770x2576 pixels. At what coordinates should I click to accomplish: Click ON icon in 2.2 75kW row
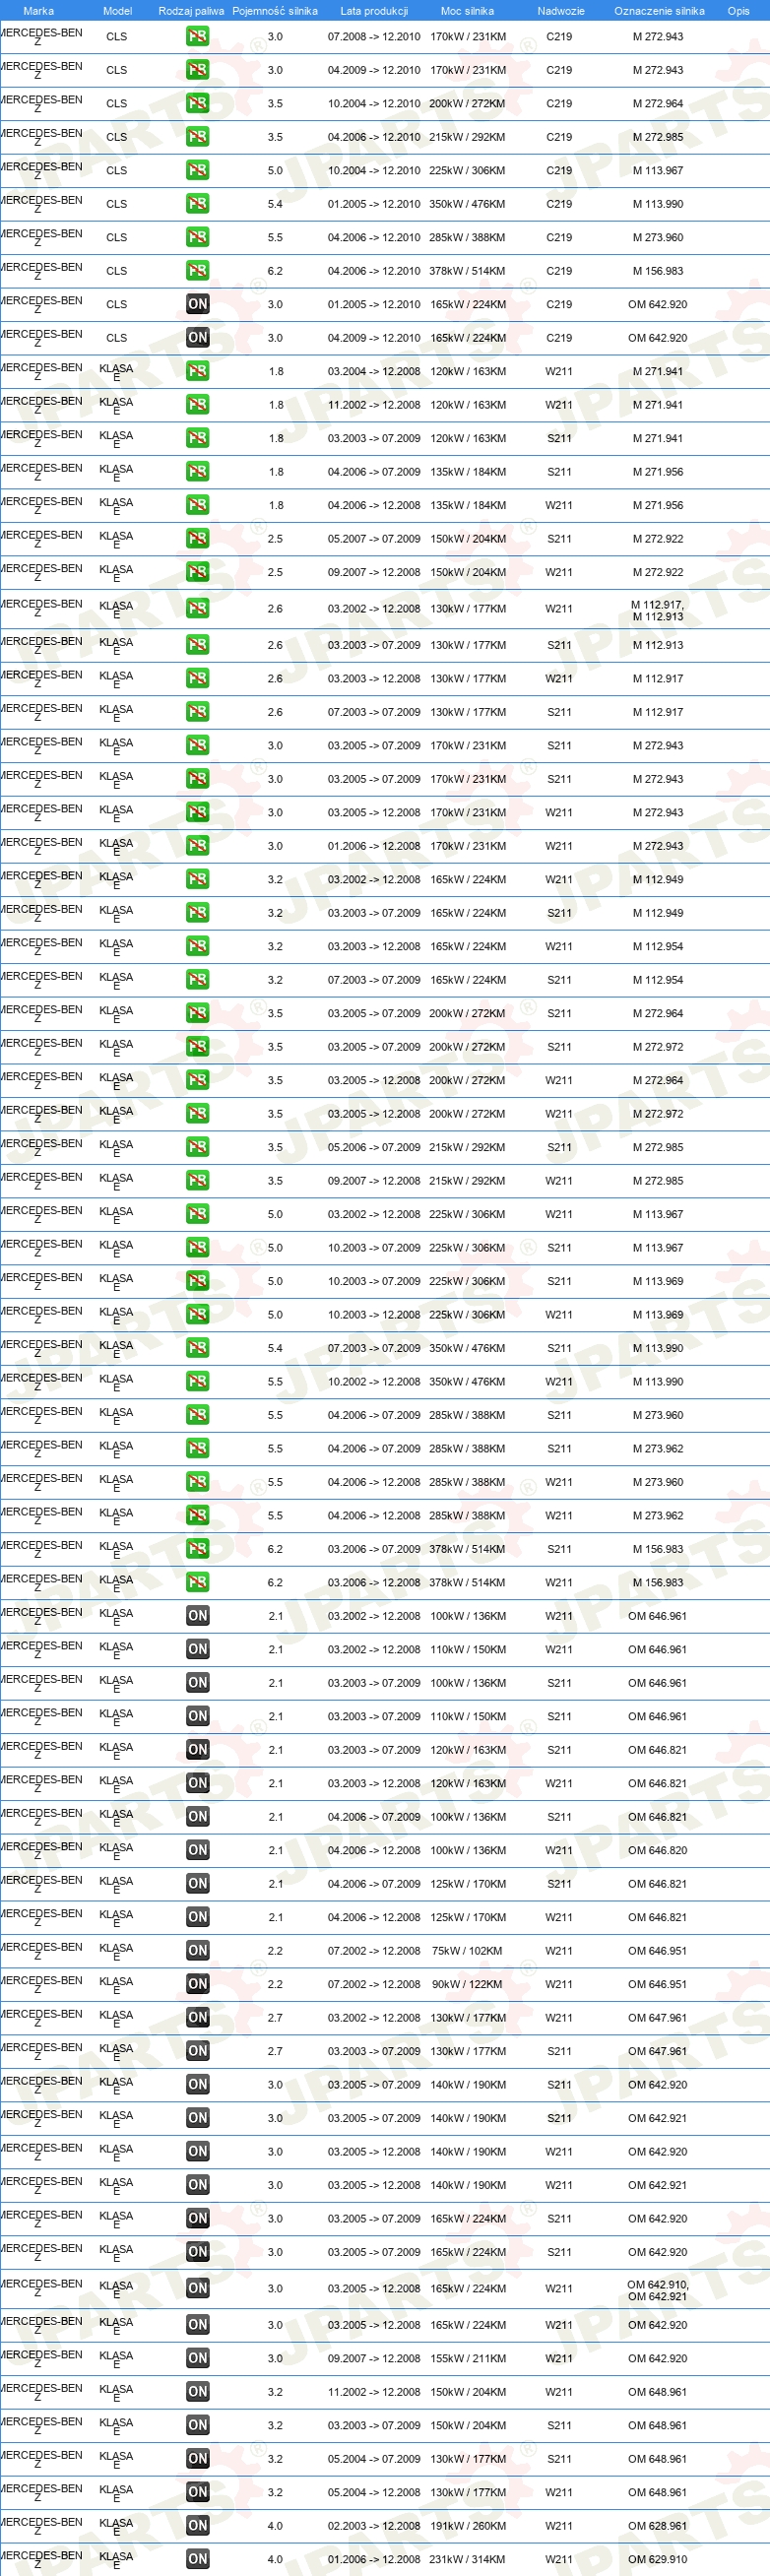[198, 1952]
